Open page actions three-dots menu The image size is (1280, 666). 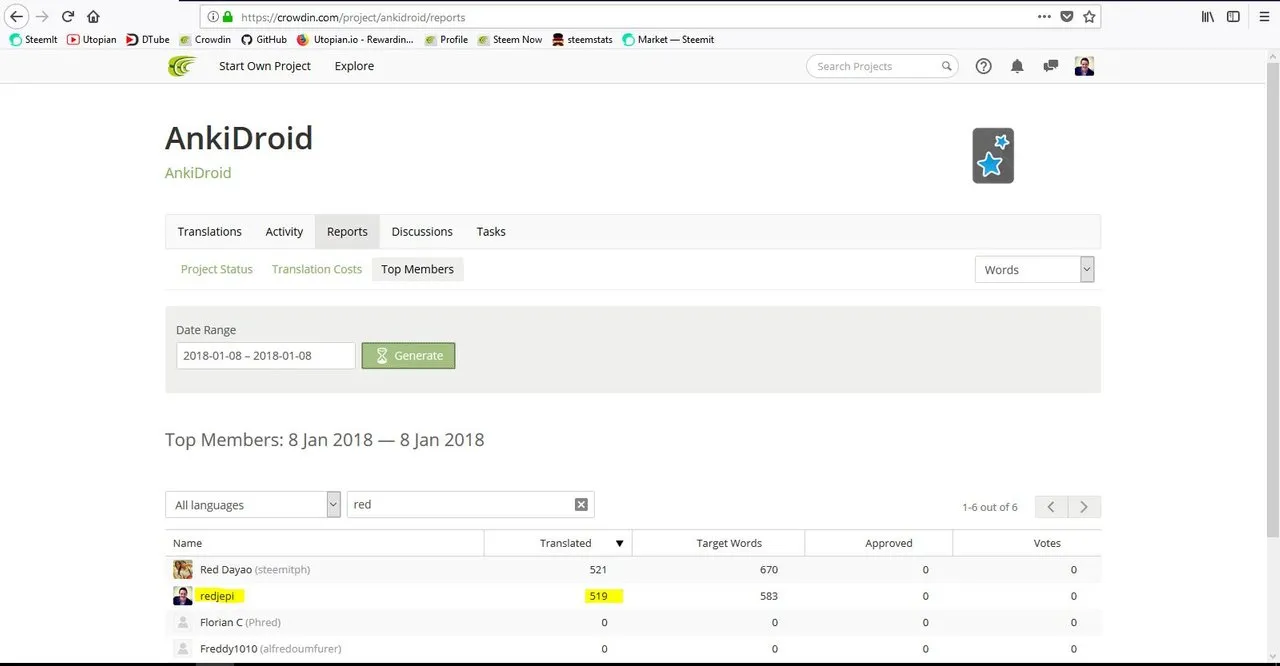point(1044,17)
